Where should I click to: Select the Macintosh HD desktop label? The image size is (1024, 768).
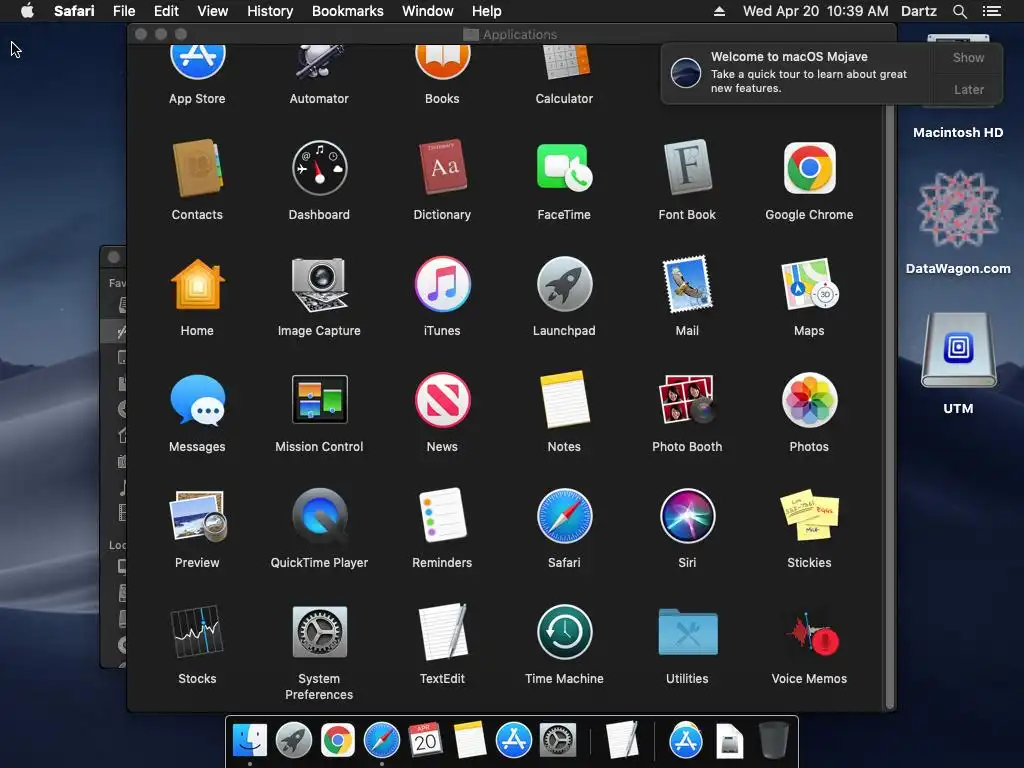[x=958, y=133]
